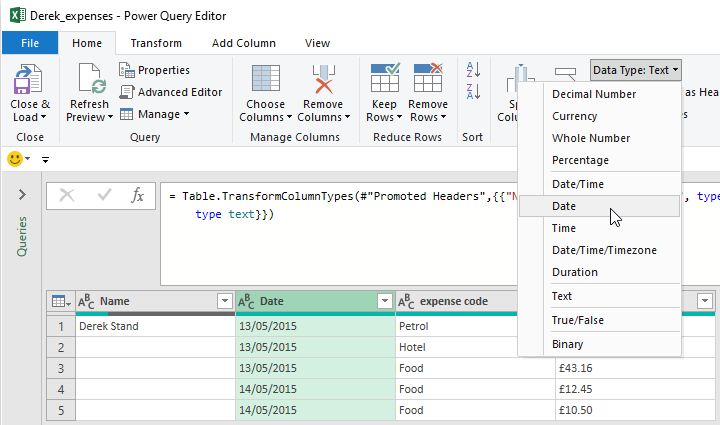Switch to the Transform tab
Image resolution: width=720 pixels, height=425 pixels.
[156, 43]
